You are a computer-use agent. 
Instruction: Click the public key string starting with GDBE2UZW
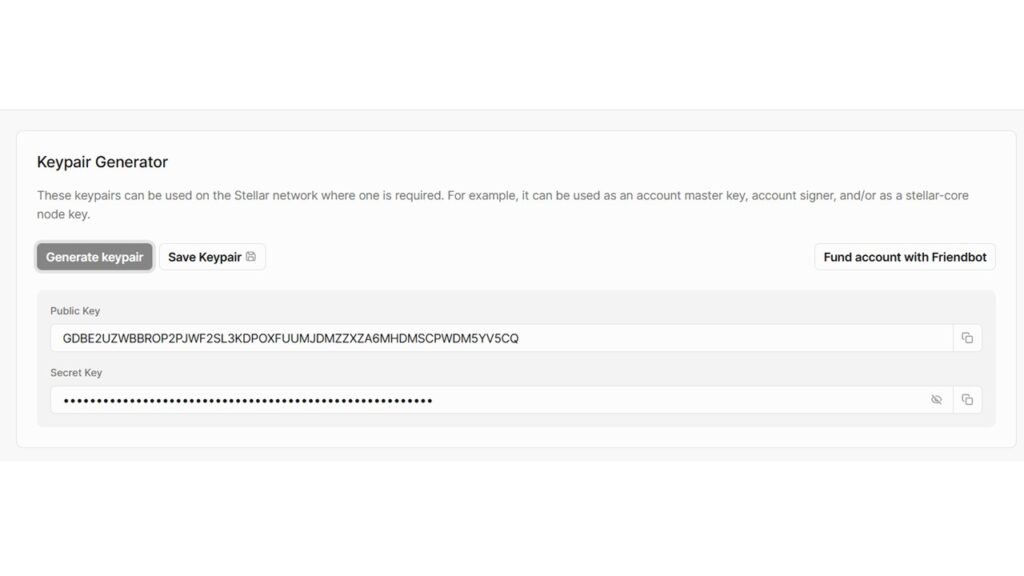291,338
